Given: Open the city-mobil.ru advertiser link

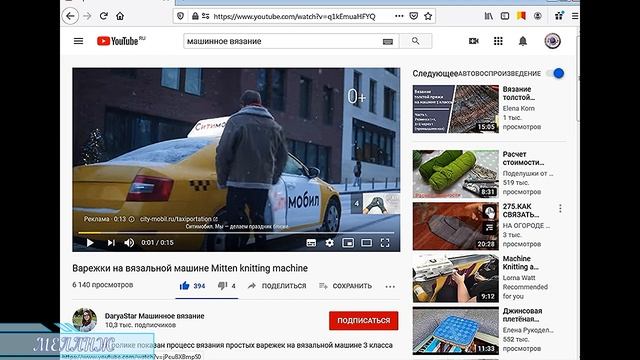Looking at the screenshot, I should (178, 219).
